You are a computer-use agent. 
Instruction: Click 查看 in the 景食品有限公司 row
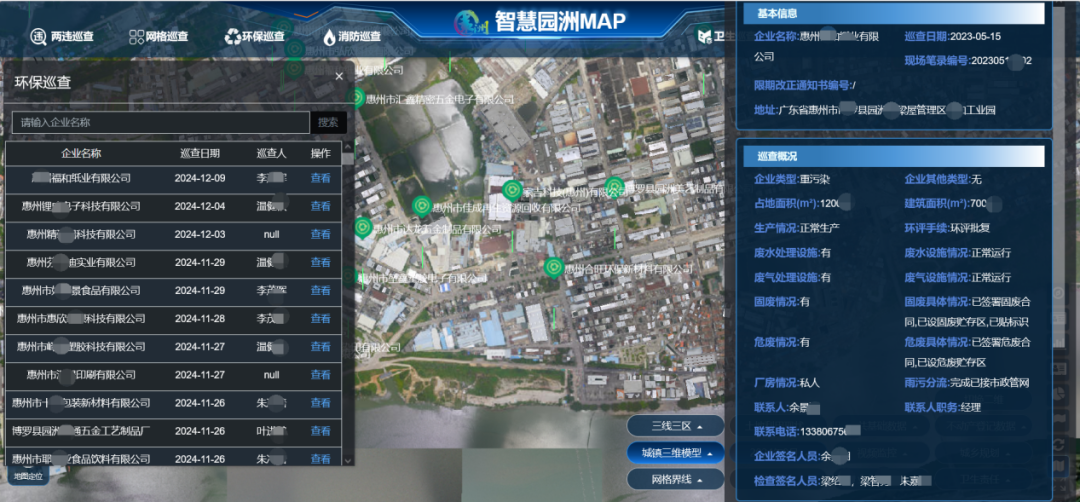(x=320, y=291)
